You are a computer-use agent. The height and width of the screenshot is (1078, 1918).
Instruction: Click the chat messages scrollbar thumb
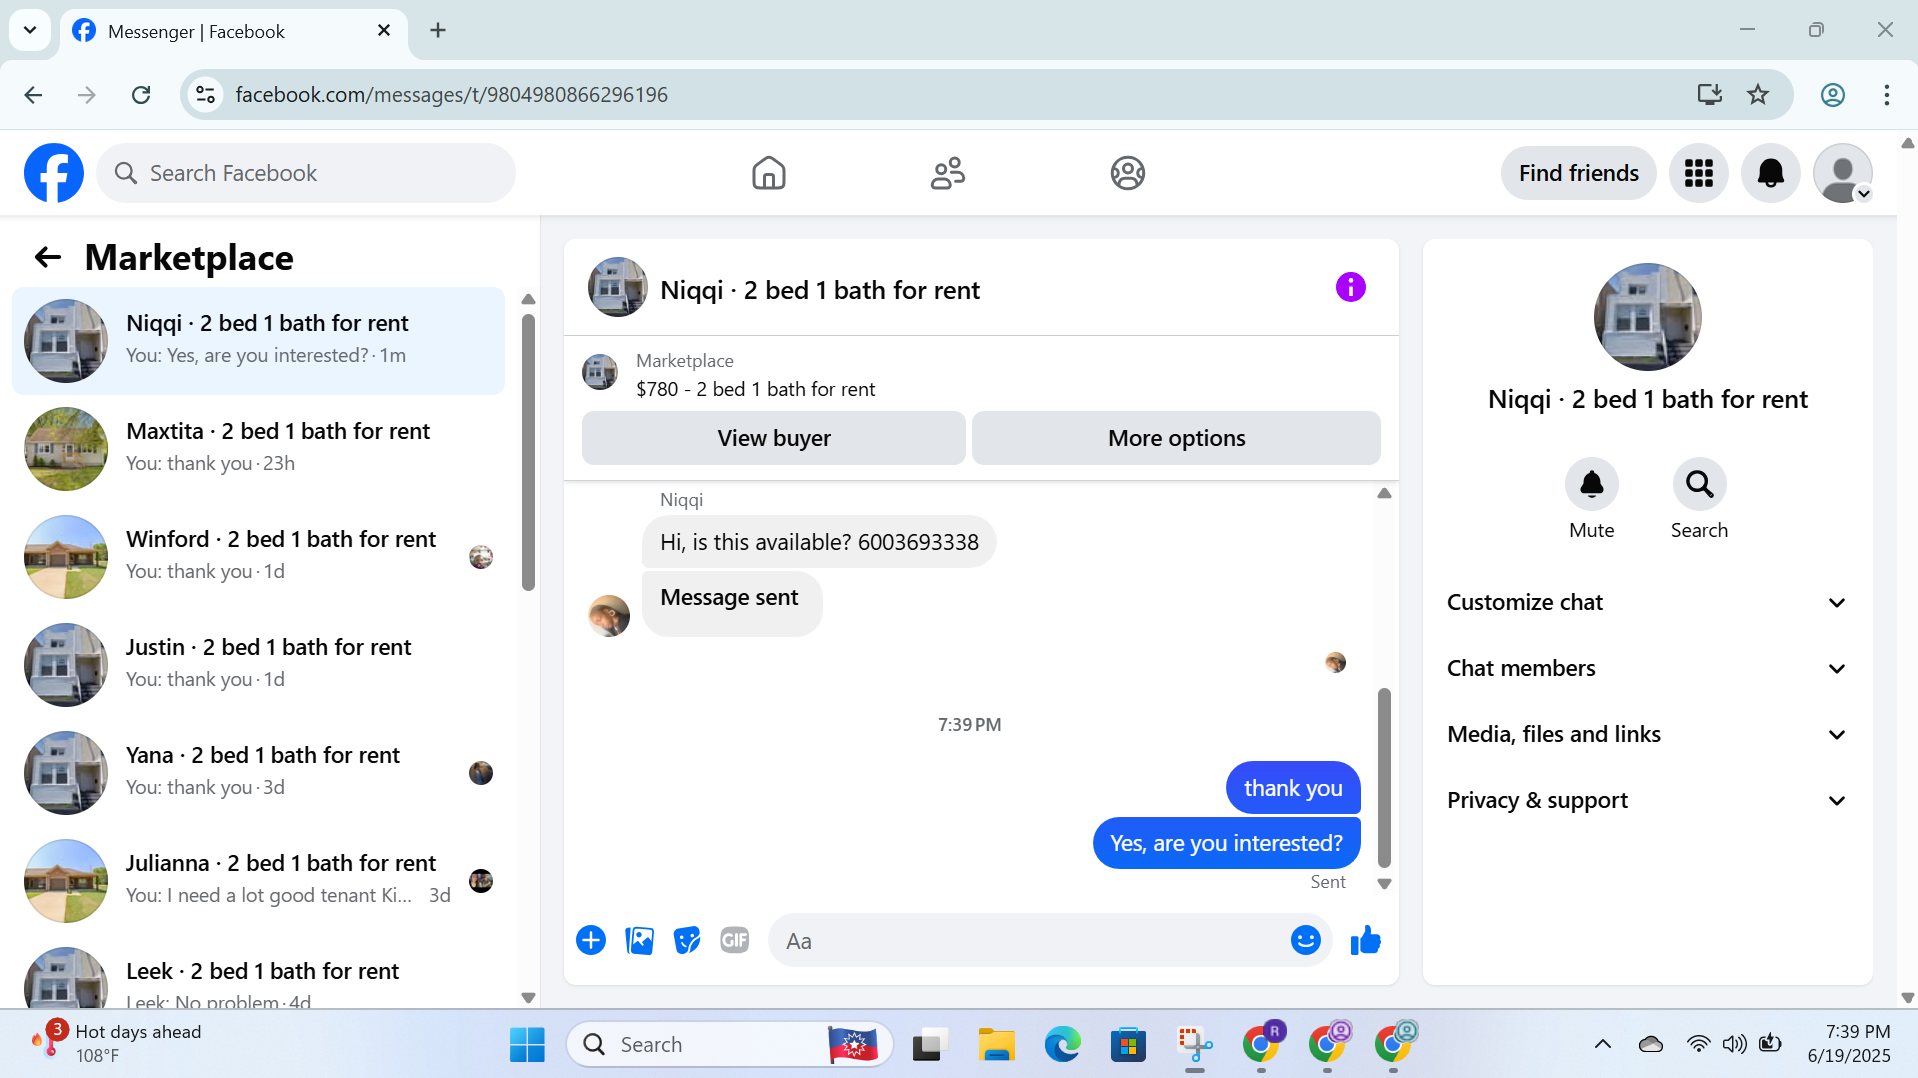tap(1384, 777)
